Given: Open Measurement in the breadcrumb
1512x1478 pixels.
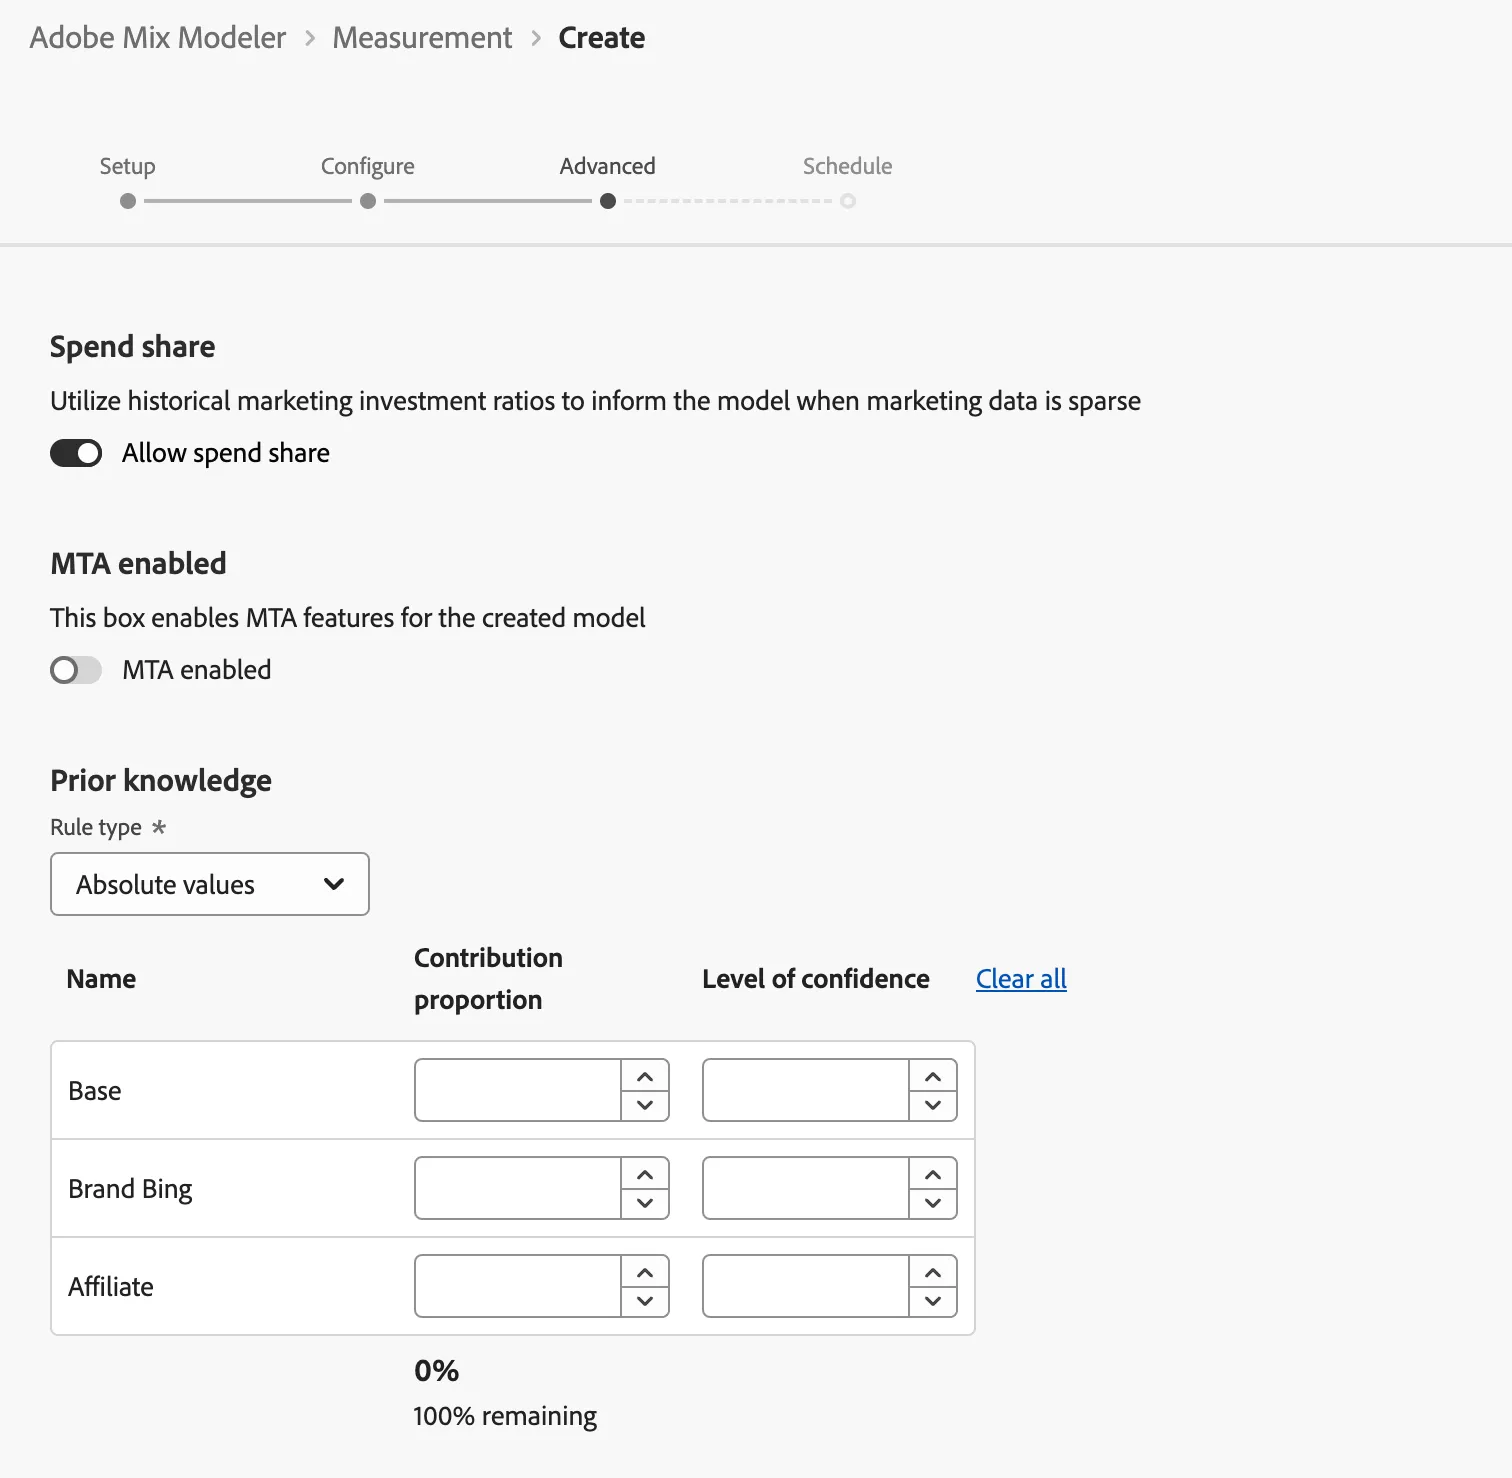Looking at the screenshot, I should [x=422, y=38].
